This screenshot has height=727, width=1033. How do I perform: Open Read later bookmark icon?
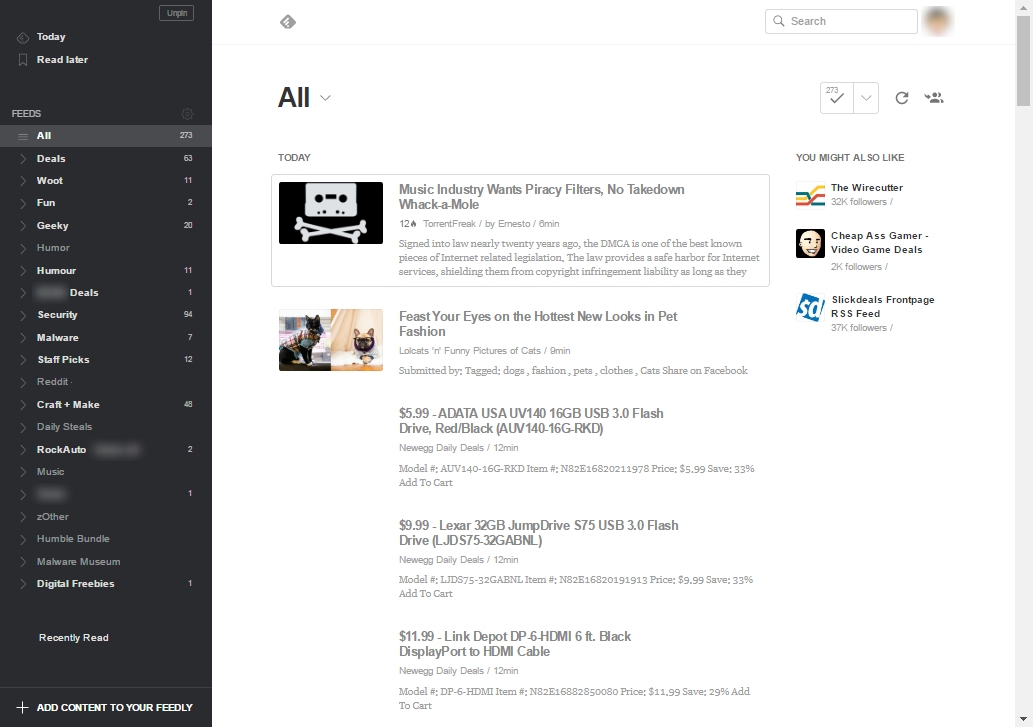tap(23, 59)
